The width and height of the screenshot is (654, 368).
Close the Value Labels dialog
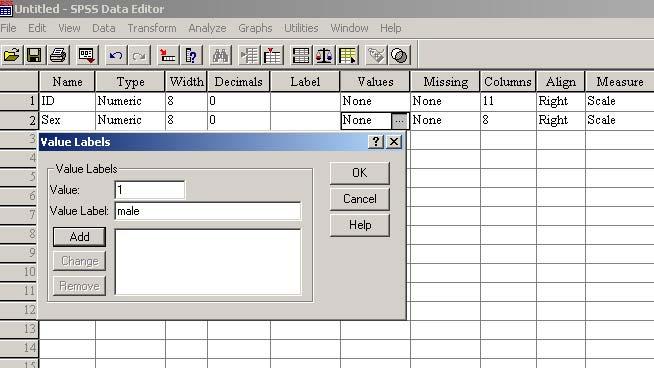[x=394, y=142]
